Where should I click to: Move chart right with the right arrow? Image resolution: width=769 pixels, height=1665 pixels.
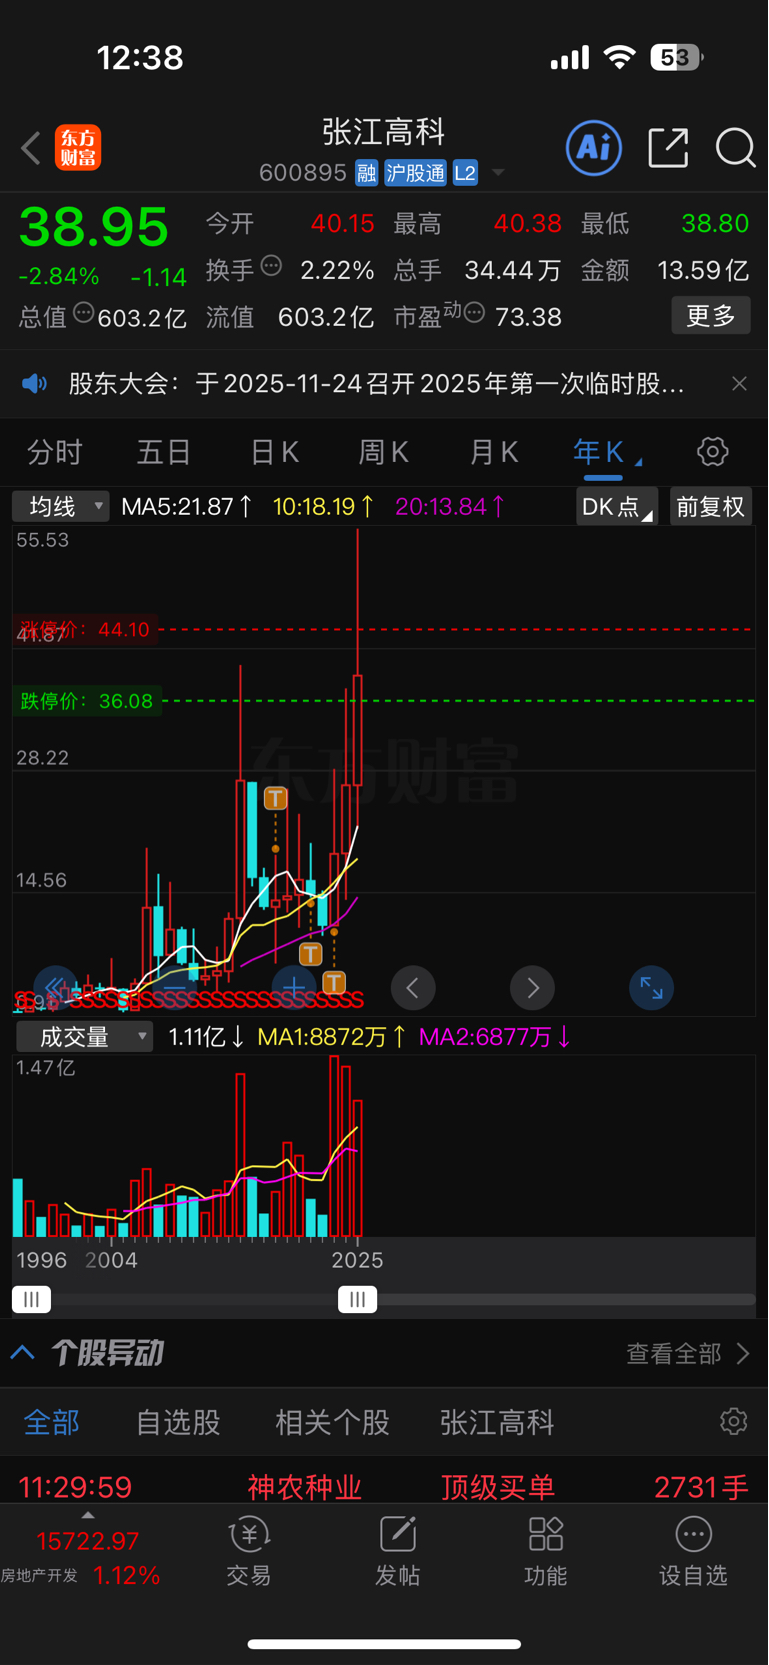[532, 989]
